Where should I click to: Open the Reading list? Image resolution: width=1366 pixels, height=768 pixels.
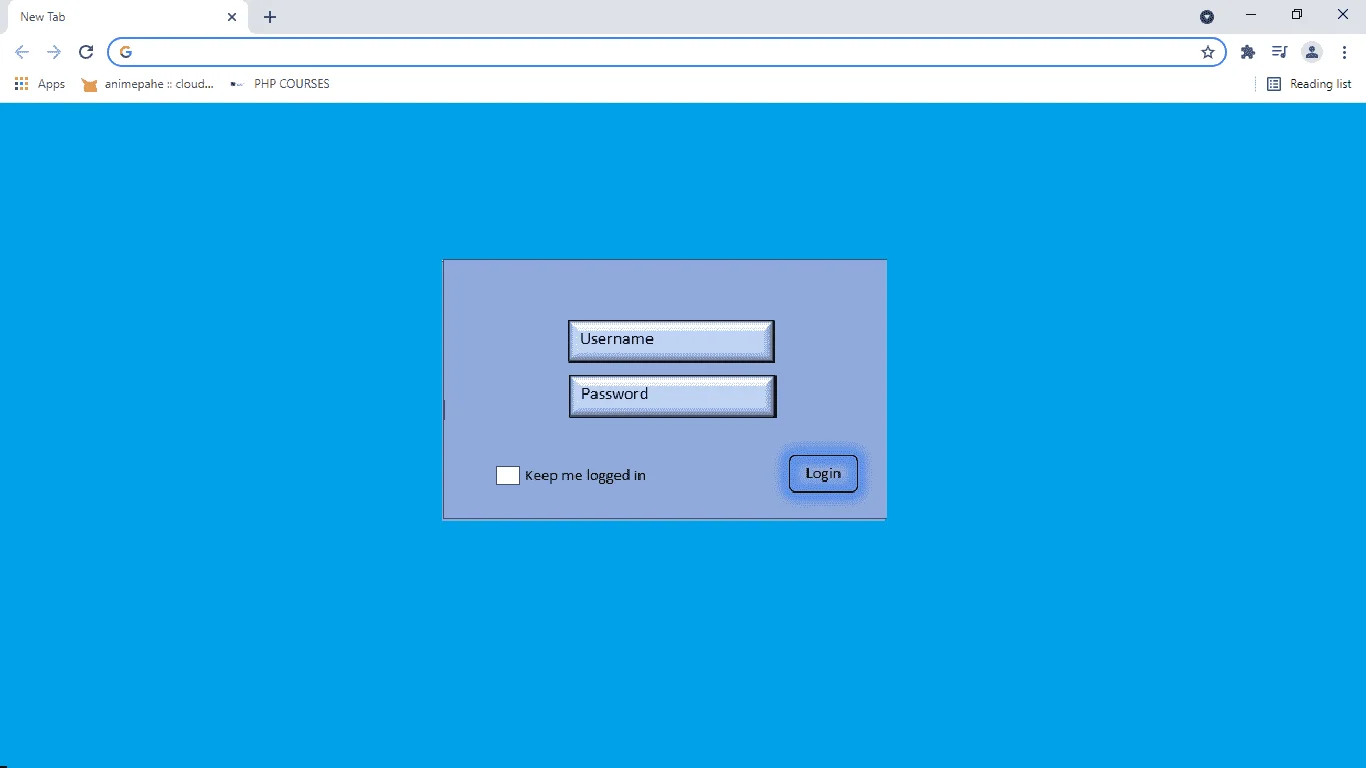click(x=1309, y=84)
